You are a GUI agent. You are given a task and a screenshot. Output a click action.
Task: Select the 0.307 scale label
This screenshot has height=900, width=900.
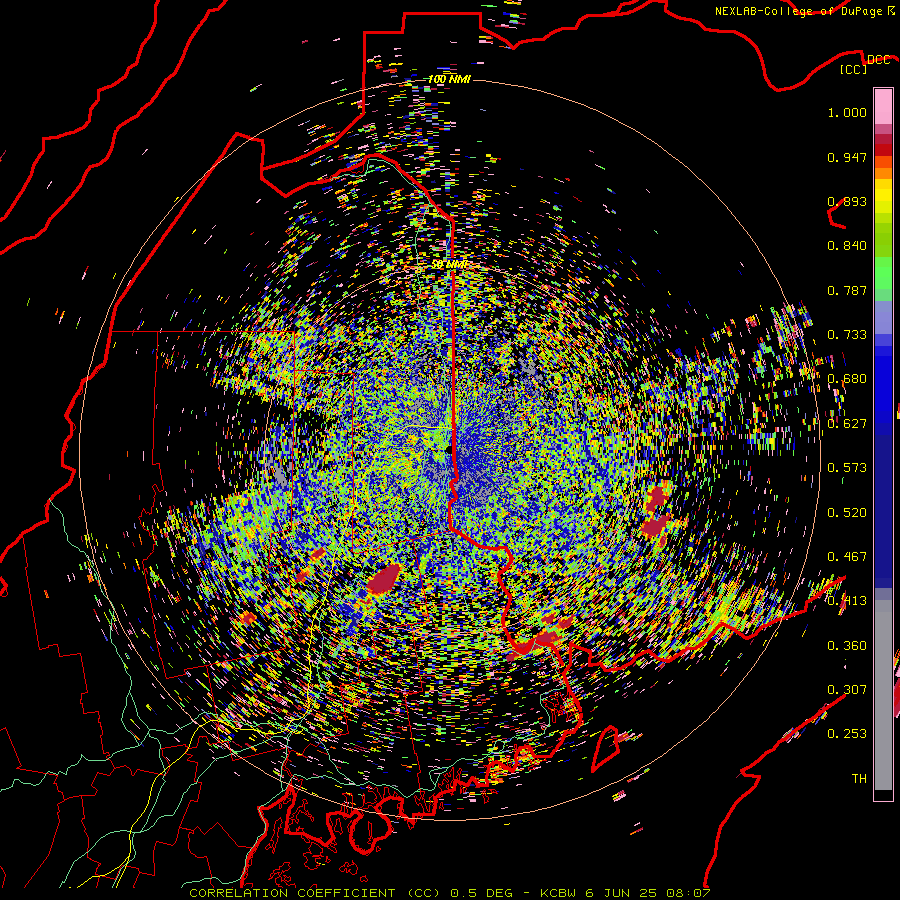pos(847,690)
